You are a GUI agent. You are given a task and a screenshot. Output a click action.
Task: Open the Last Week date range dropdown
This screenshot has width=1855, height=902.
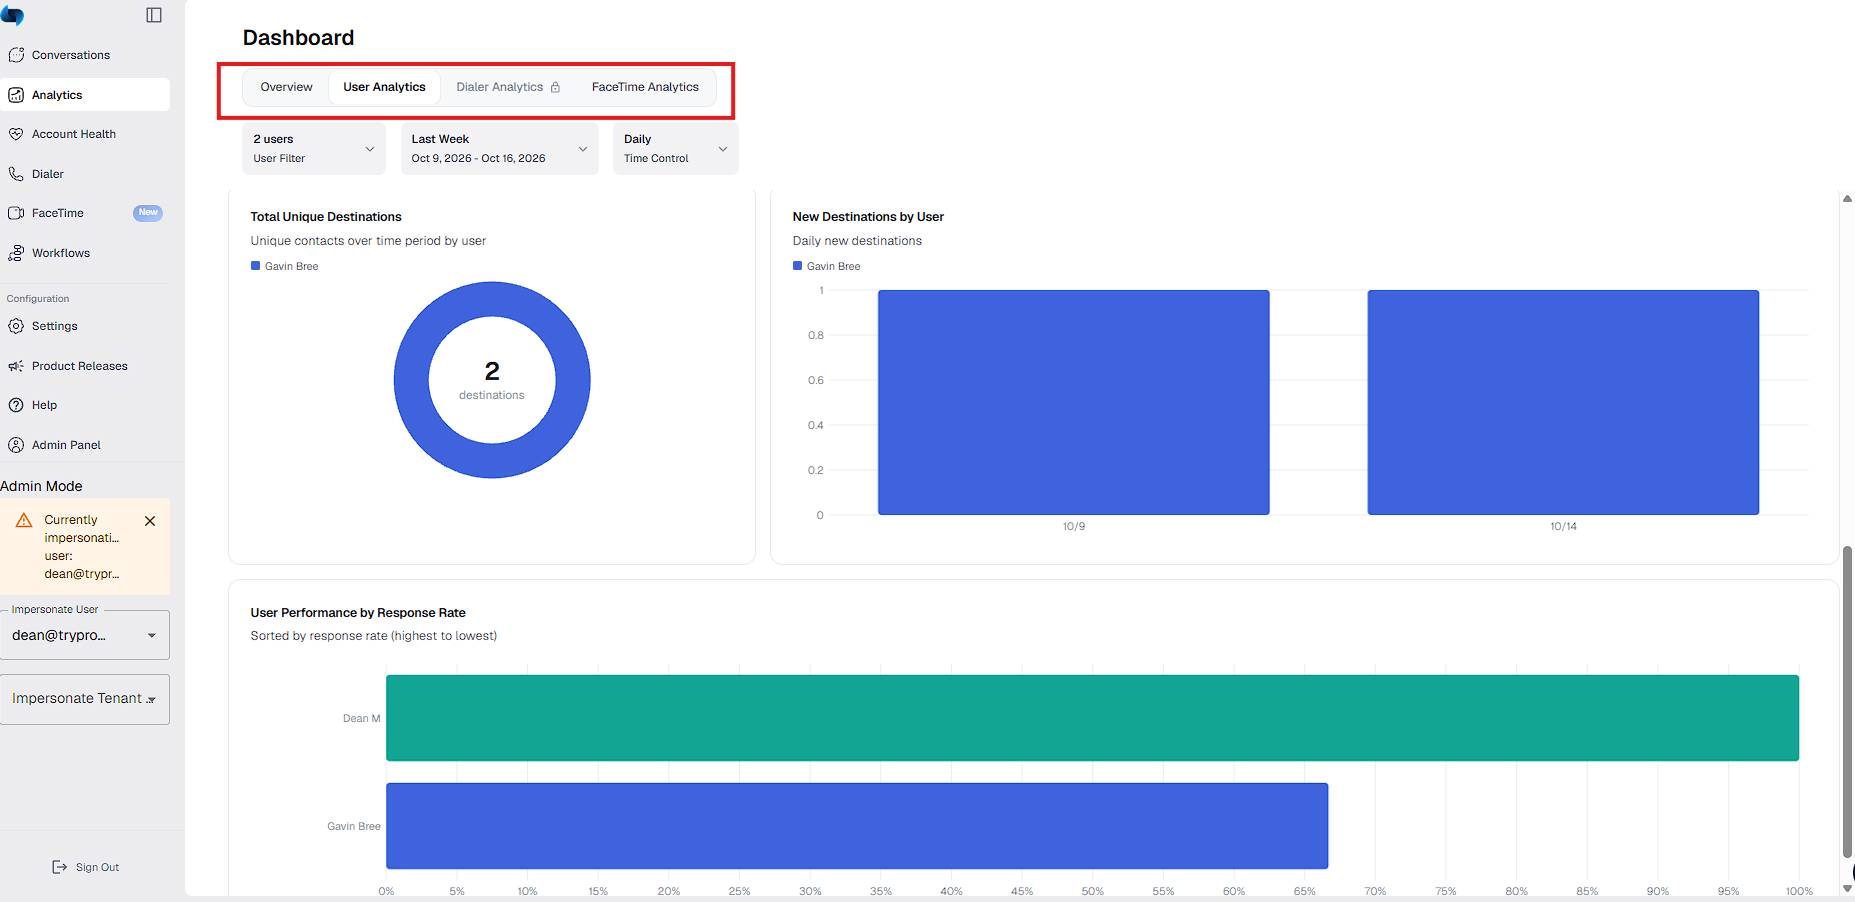[x=499, y=149]
